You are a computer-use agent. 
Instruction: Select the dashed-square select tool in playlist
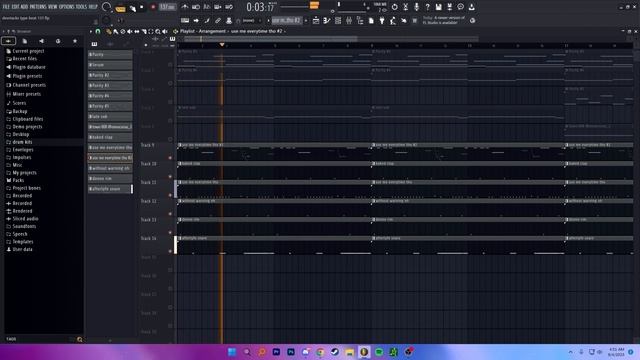click(x=151, y=31)
